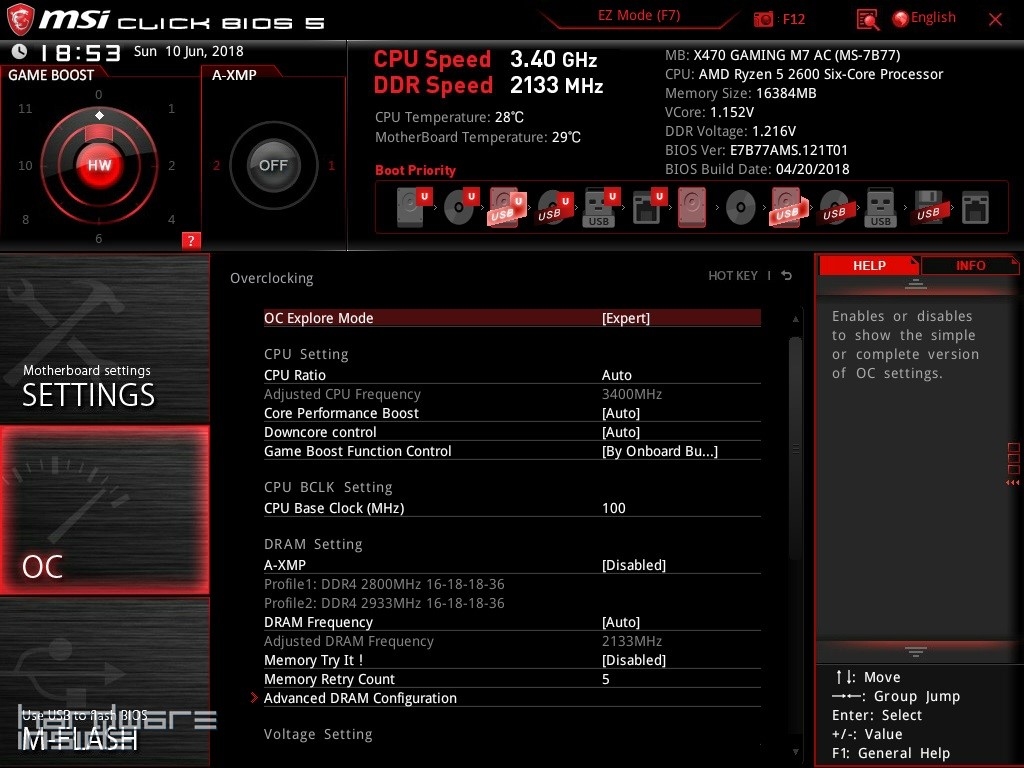Click the Boot Priority label
The height and width of the screenshot is (768, 1024).
point(415,170)
